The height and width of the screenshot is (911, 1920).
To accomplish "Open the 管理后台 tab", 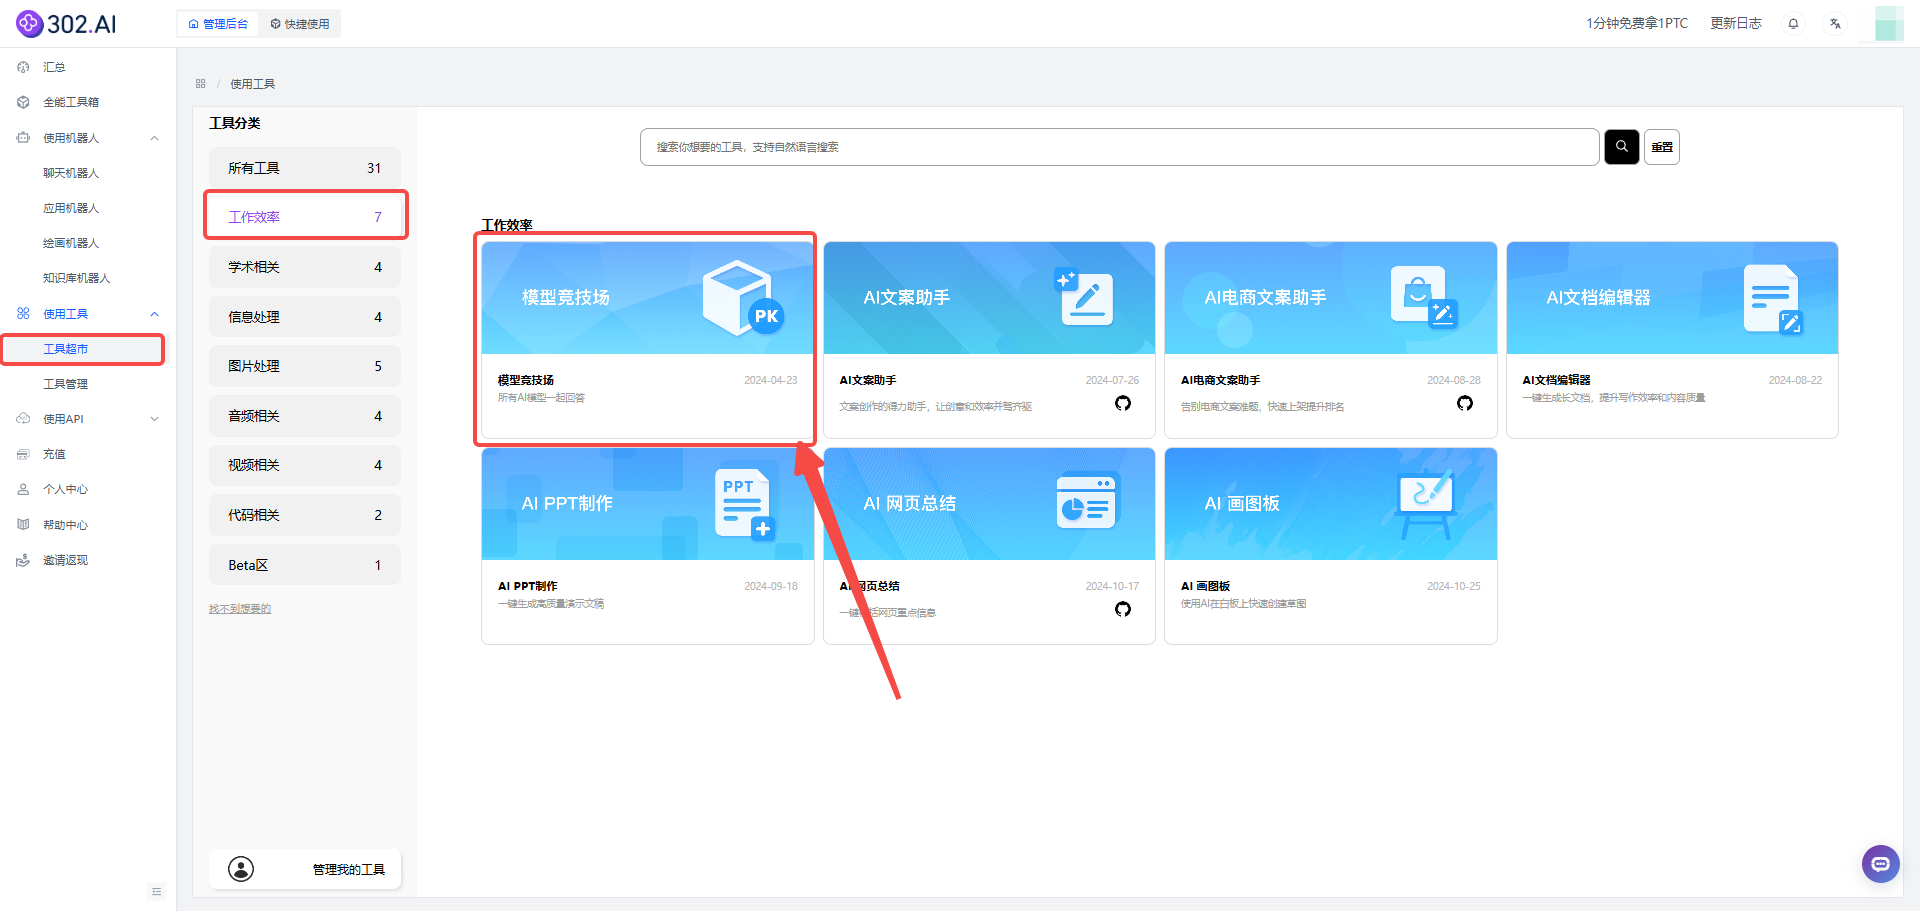I will pyautogui.click(x=218, y=24).
